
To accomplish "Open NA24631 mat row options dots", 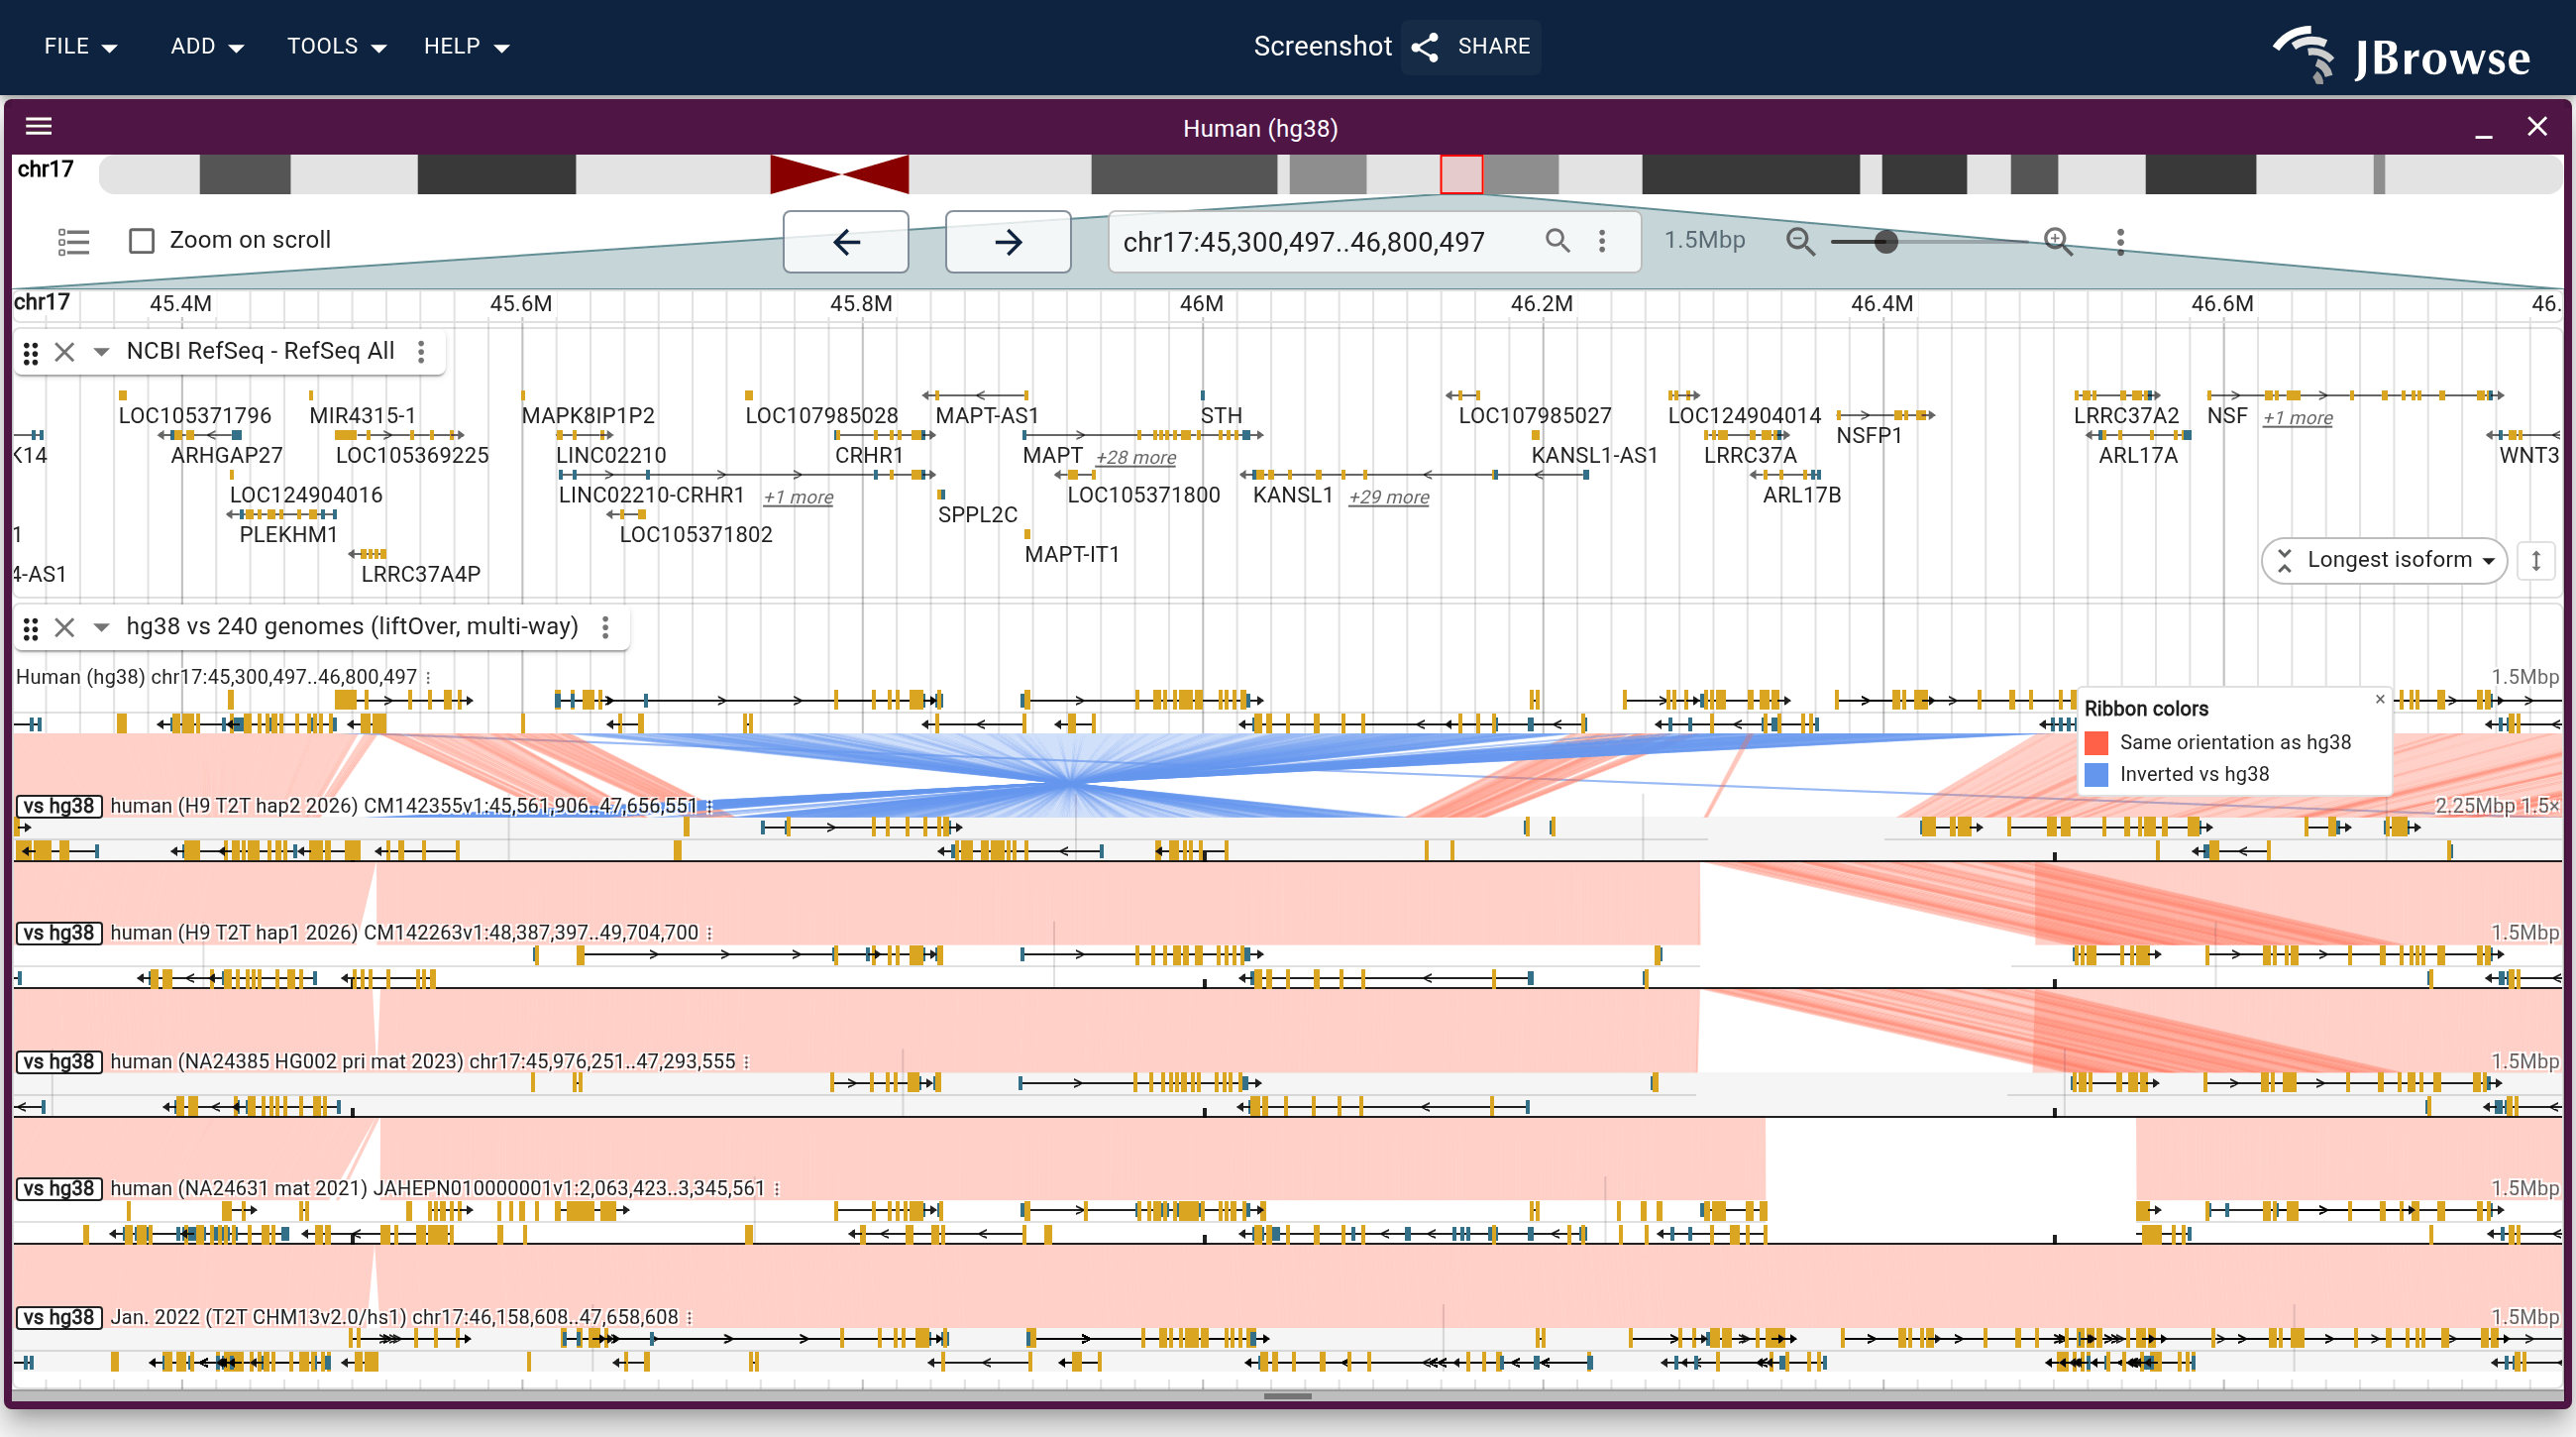I will (x=777, y=1189).
